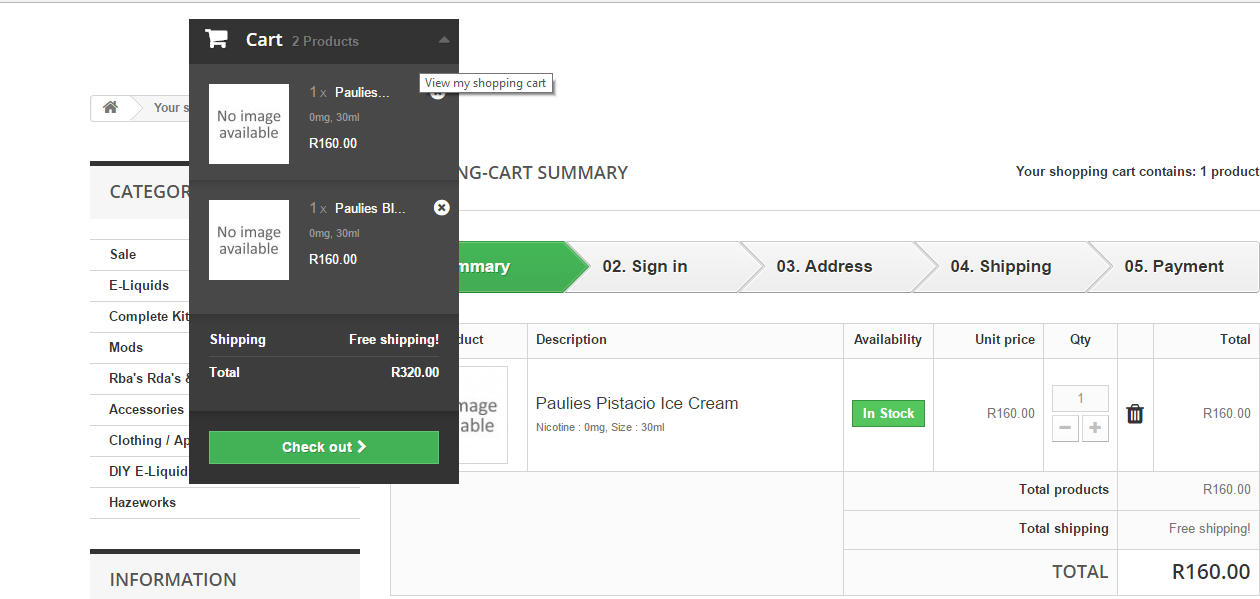Click the Cart title link

coord(264,40)
